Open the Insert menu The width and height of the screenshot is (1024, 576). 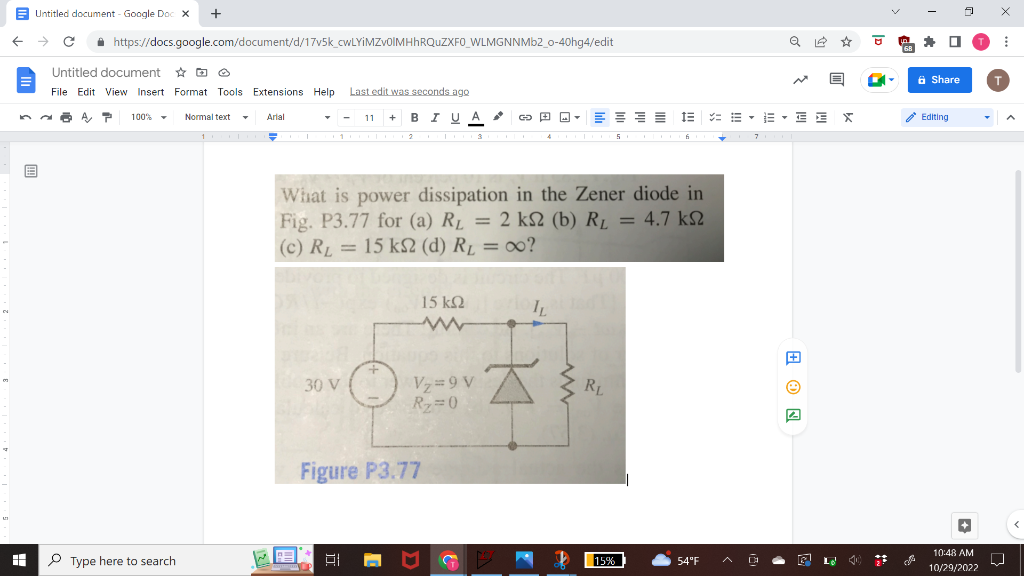151,91
